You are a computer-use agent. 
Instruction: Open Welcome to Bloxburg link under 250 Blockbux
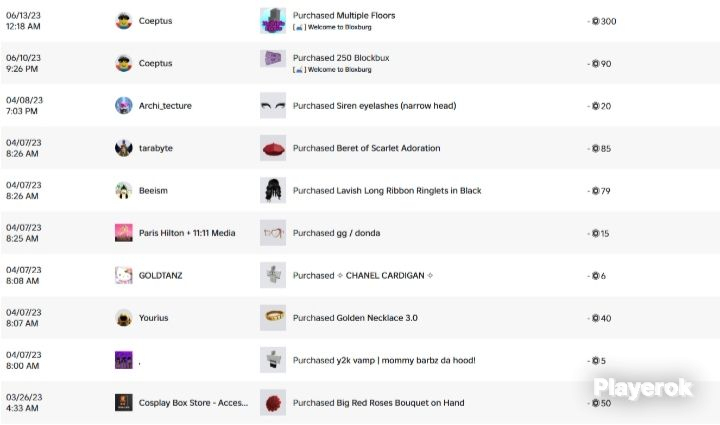332,70
